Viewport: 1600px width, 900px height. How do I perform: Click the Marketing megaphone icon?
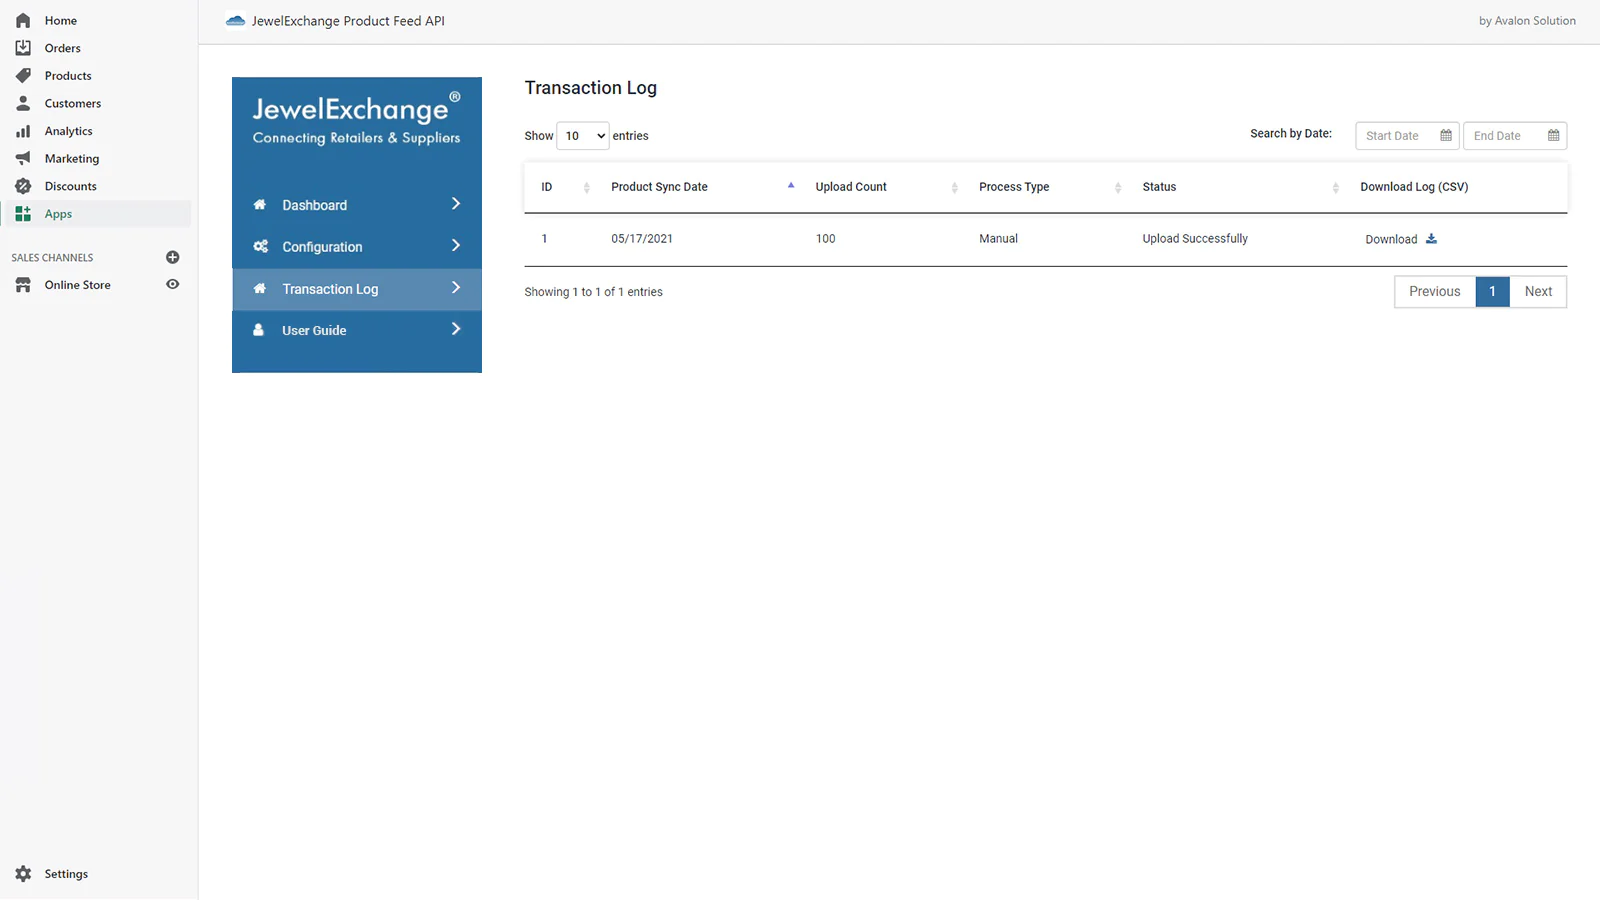pos(23,158)
